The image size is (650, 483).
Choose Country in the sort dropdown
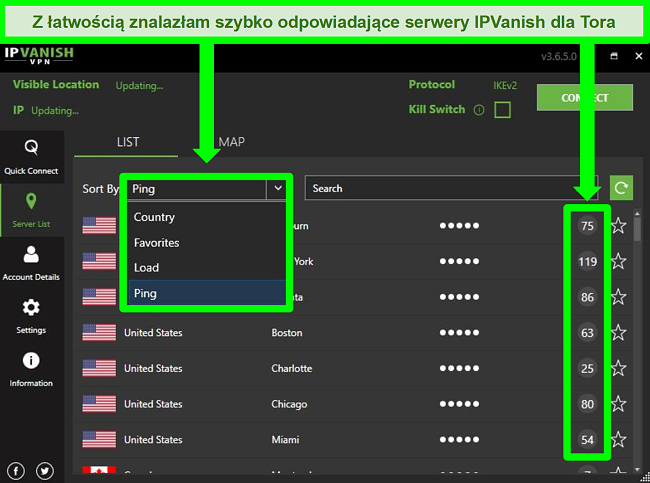(x=206, y=217)
